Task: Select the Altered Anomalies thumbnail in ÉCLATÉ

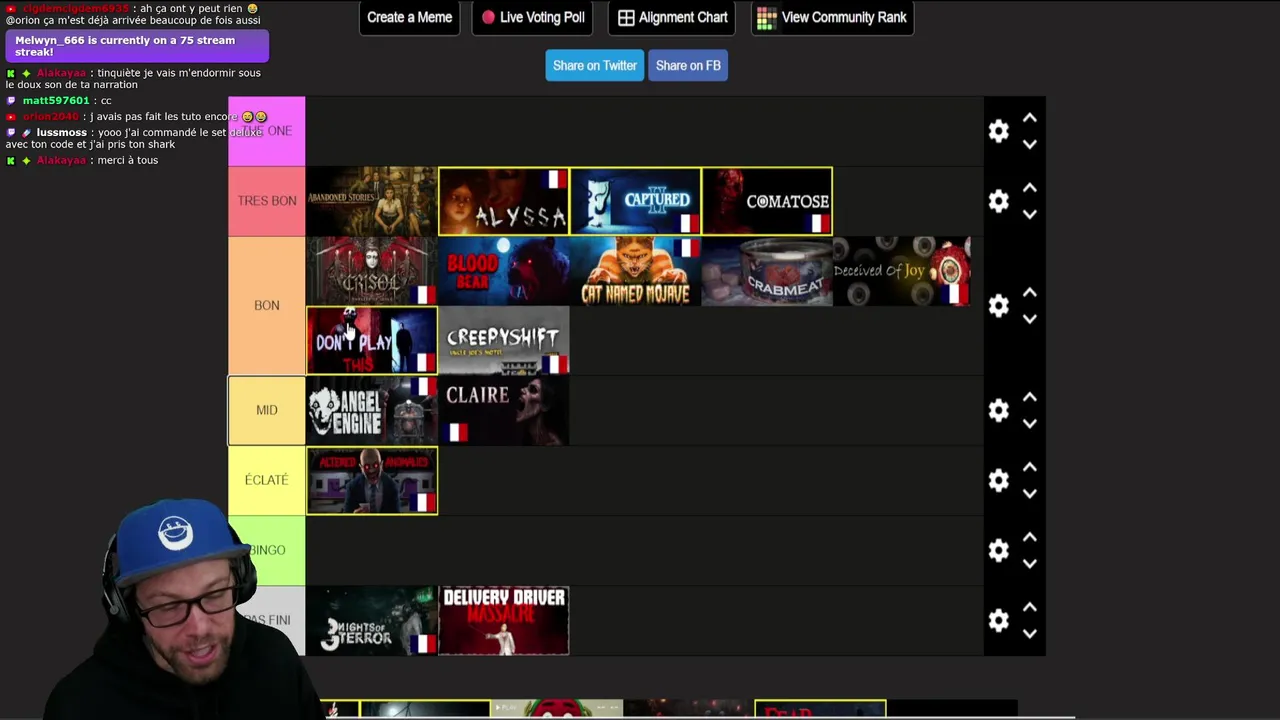Action: point(372,480)
